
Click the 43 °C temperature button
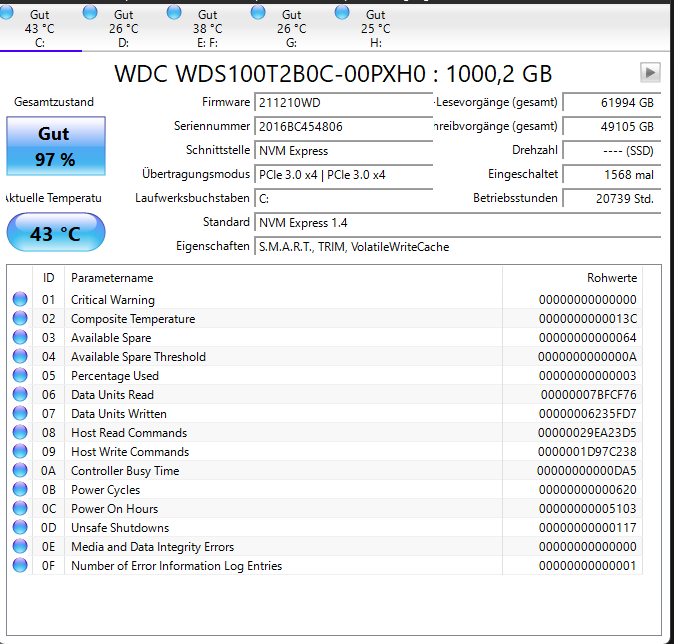point(56,233)
